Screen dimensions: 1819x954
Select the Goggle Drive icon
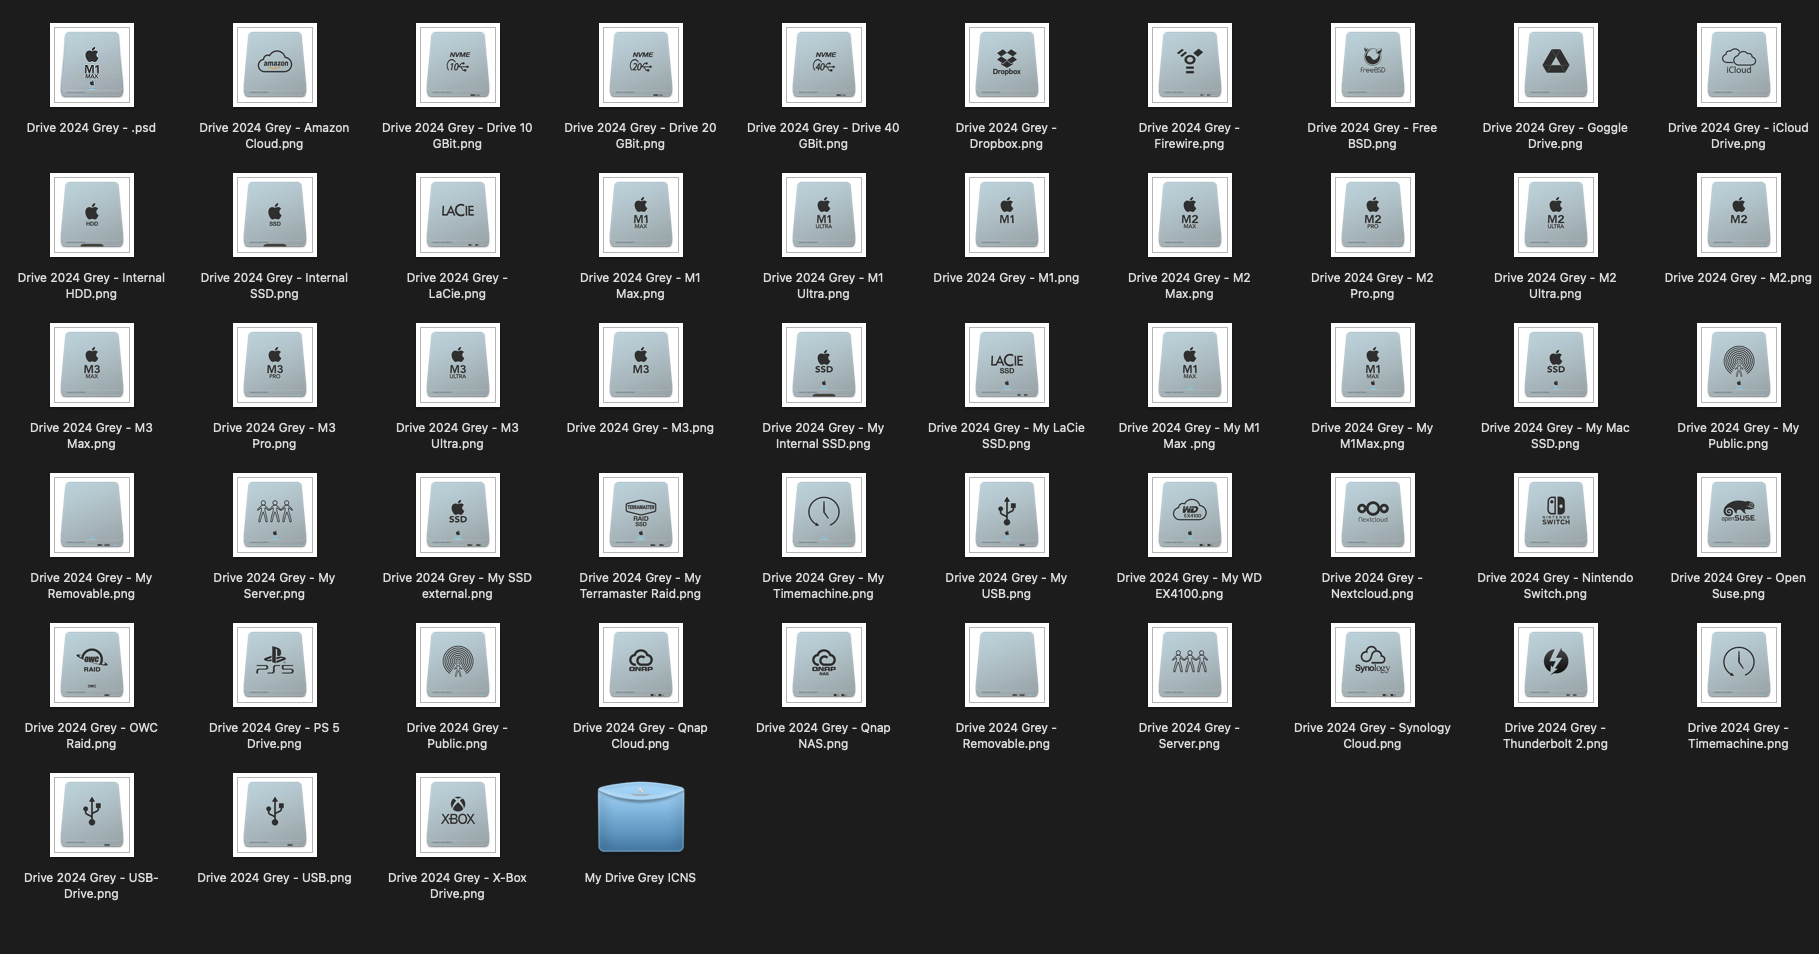1555,65
